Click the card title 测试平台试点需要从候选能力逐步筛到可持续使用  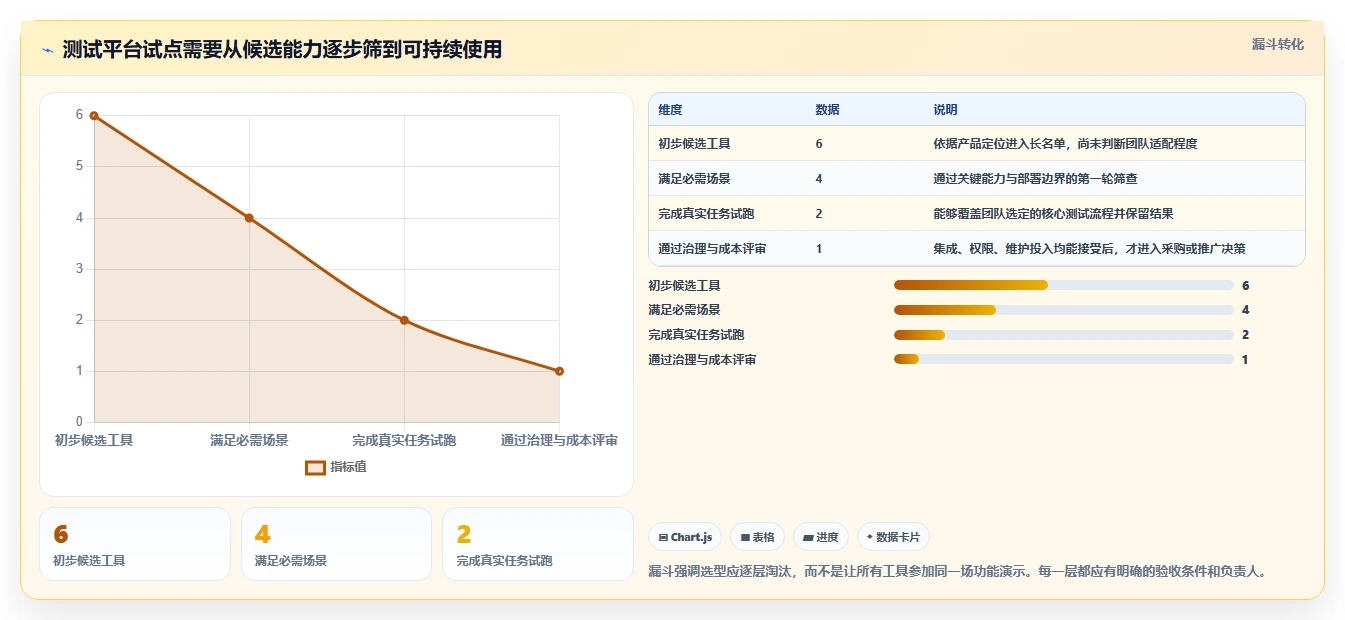[x=282, y=49]
